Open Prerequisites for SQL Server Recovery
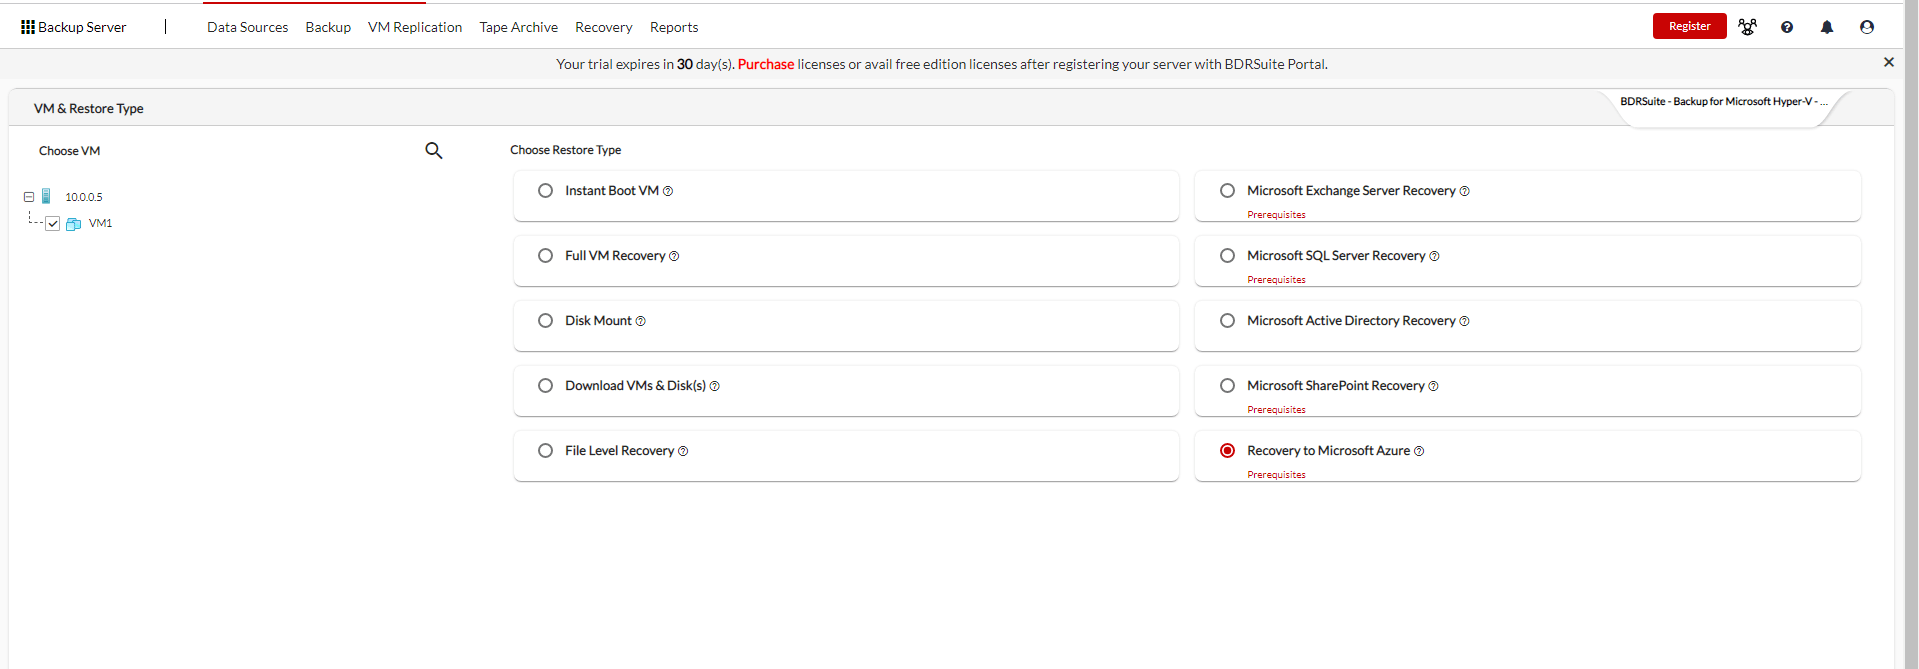This screenshot has width=1919, height=669. click(1276, 280)
